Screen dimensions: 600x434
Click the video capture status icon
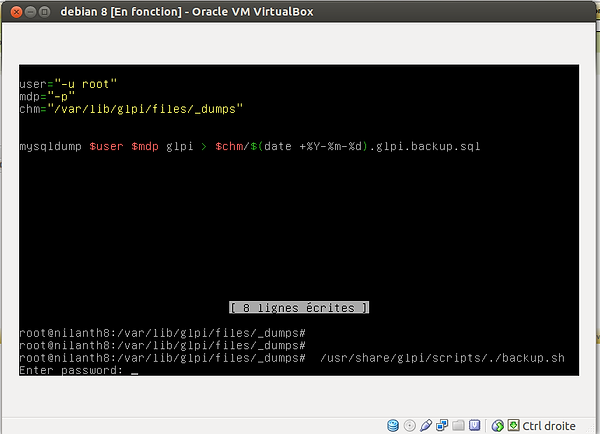pos(474,425)
